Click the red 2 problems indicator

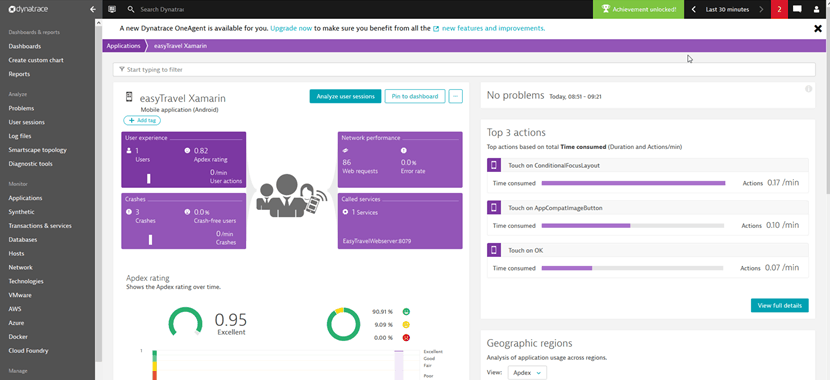(x=779, y=10)
